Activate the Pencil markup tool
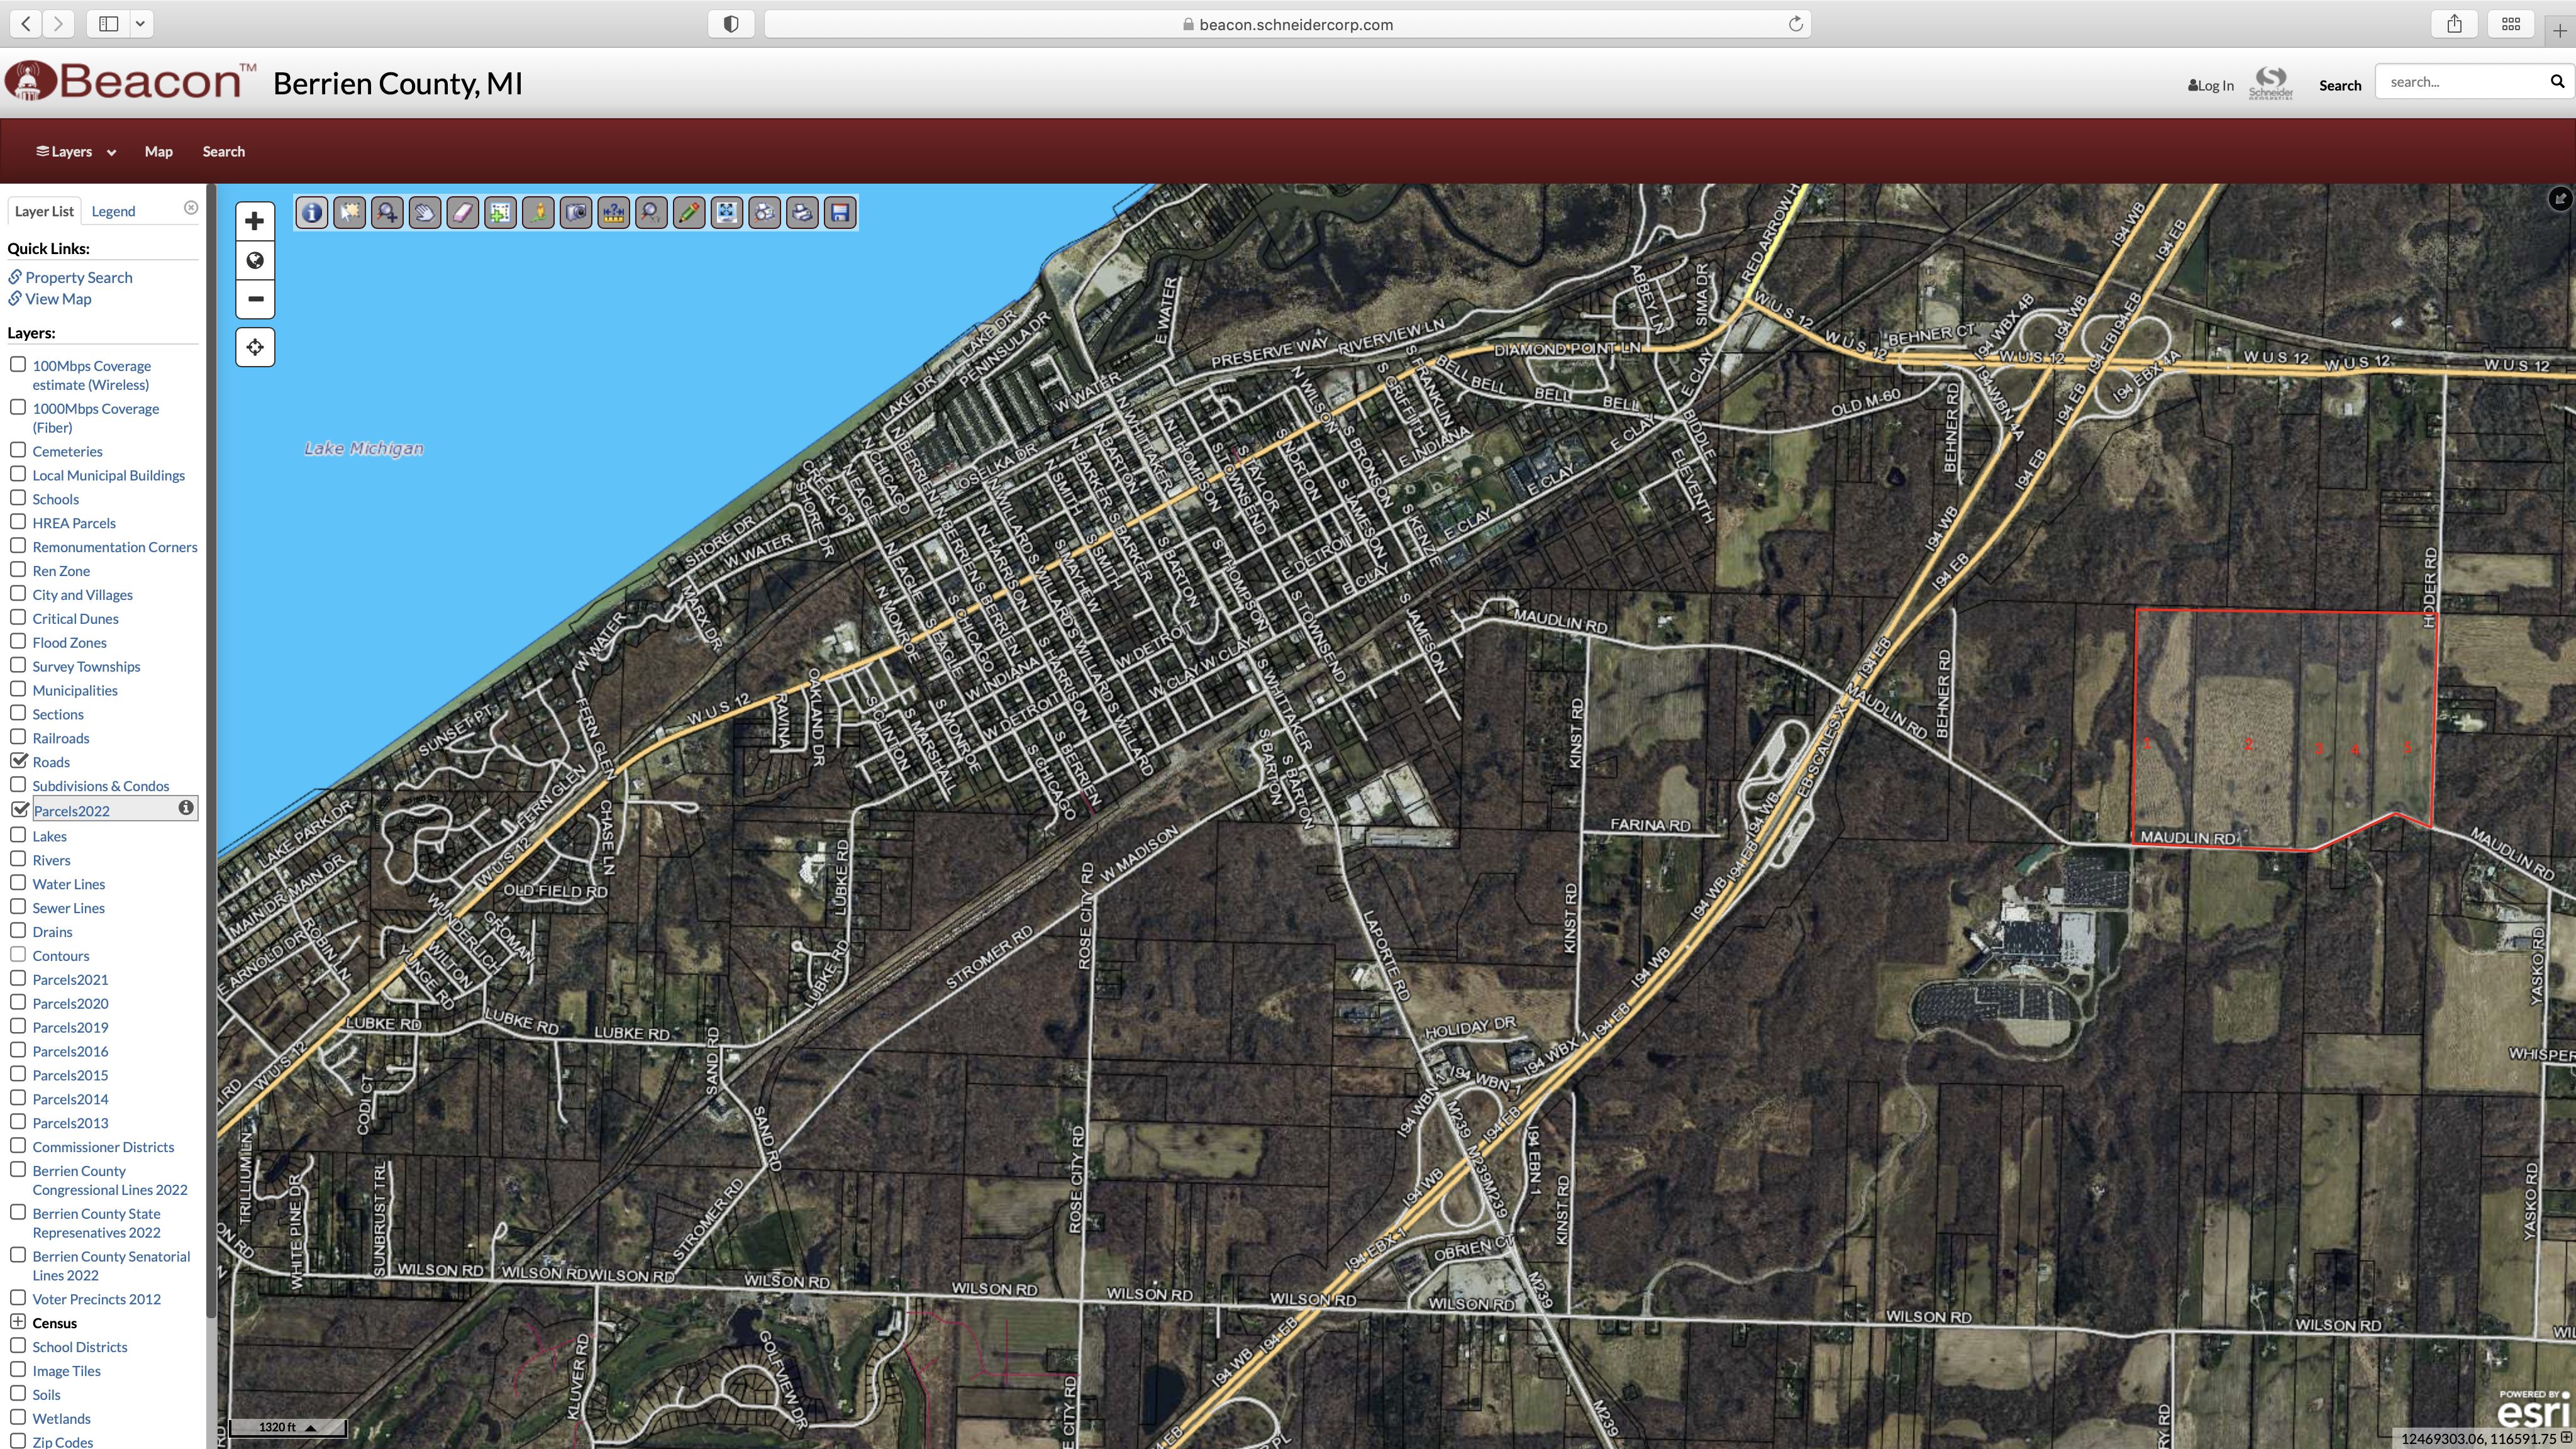This screenshot has height=1449, width=2576. pyautogui.click(x=689, y=212)
